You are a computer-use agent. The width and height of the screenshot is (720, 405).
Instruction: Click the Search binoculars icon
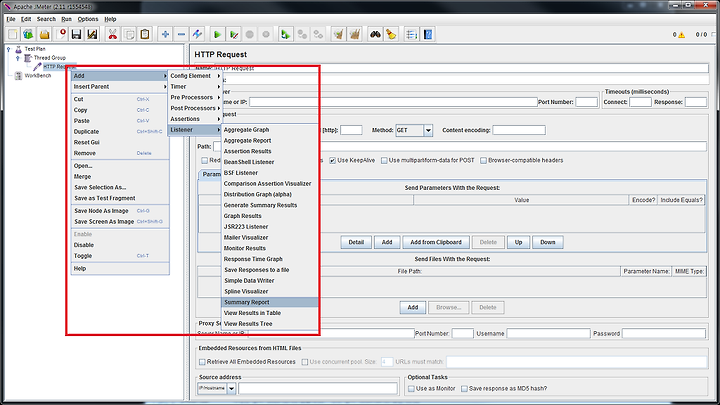375,34
